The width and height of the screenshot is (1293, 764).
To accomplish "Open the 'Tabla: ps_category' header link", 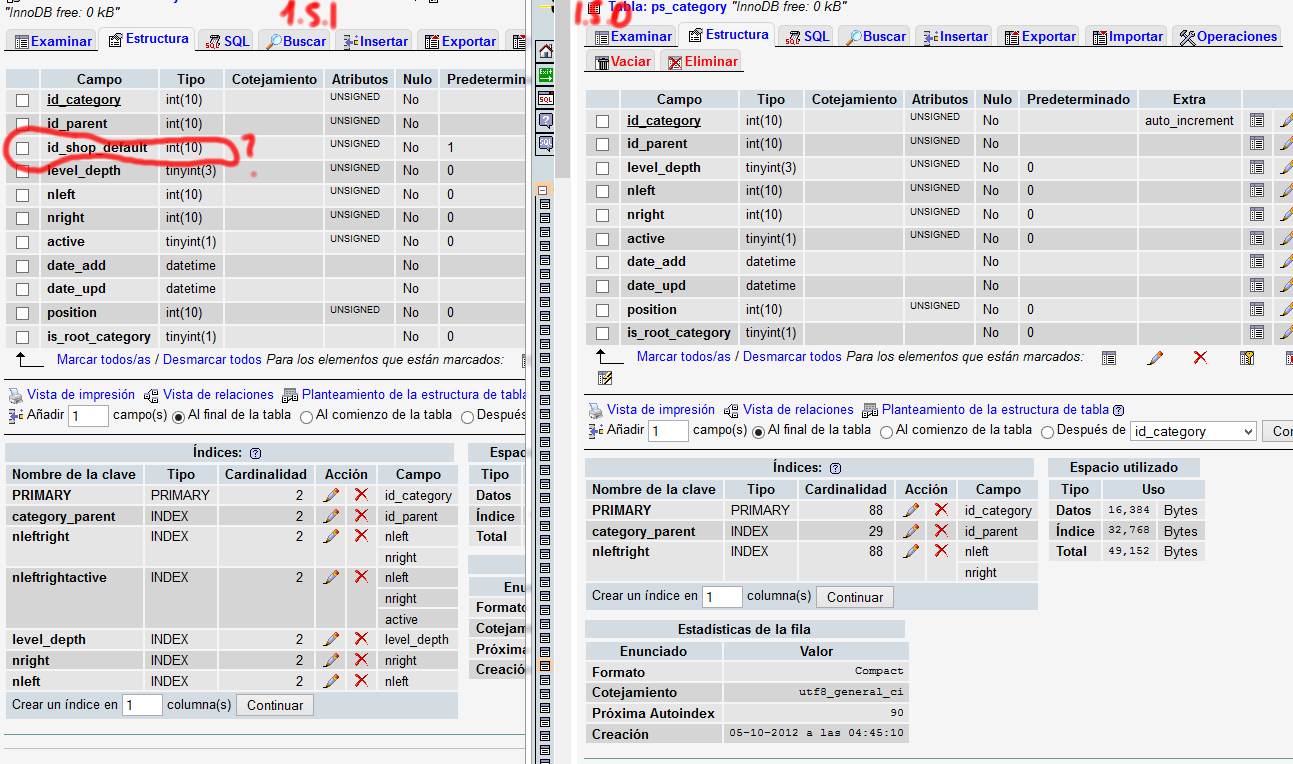I will [667, 7].
